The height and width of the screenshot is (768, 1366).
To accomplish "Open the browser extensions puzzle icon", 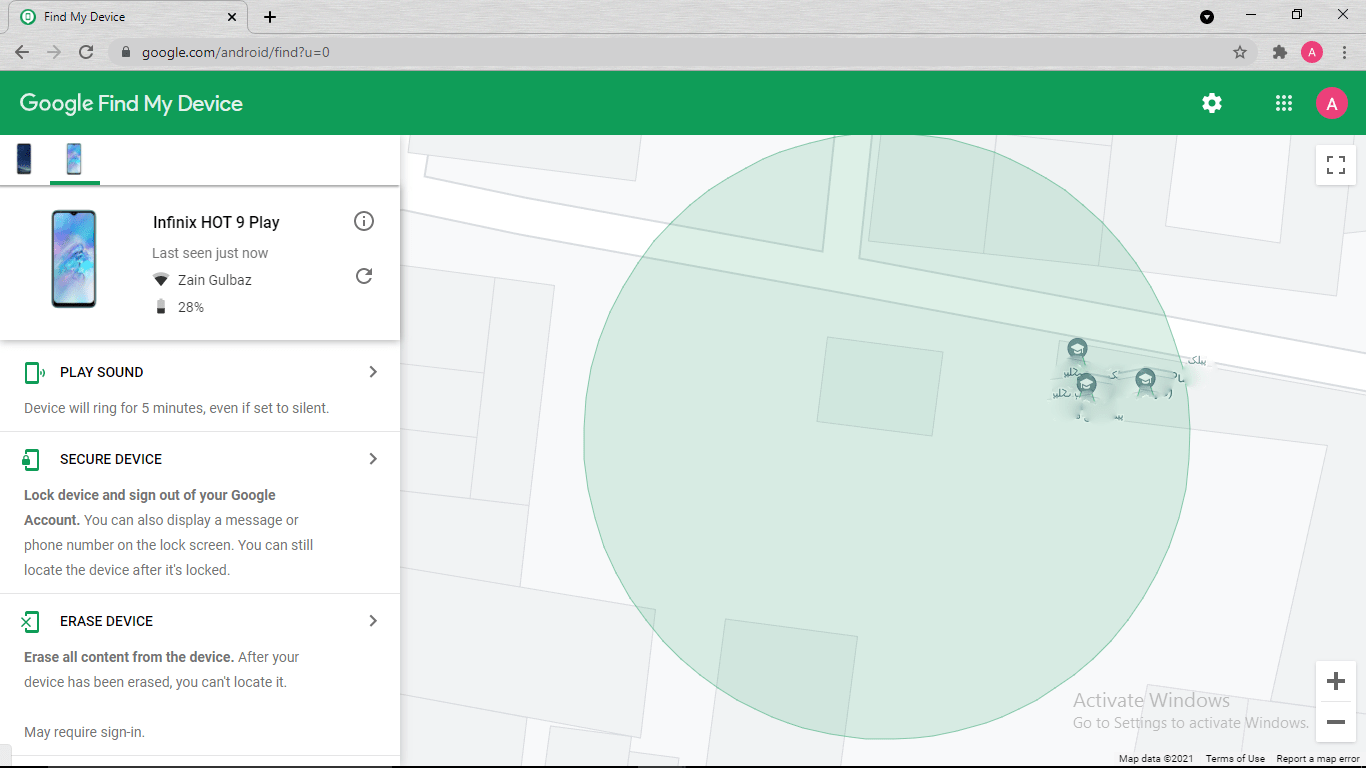I will coord(1280,52).
